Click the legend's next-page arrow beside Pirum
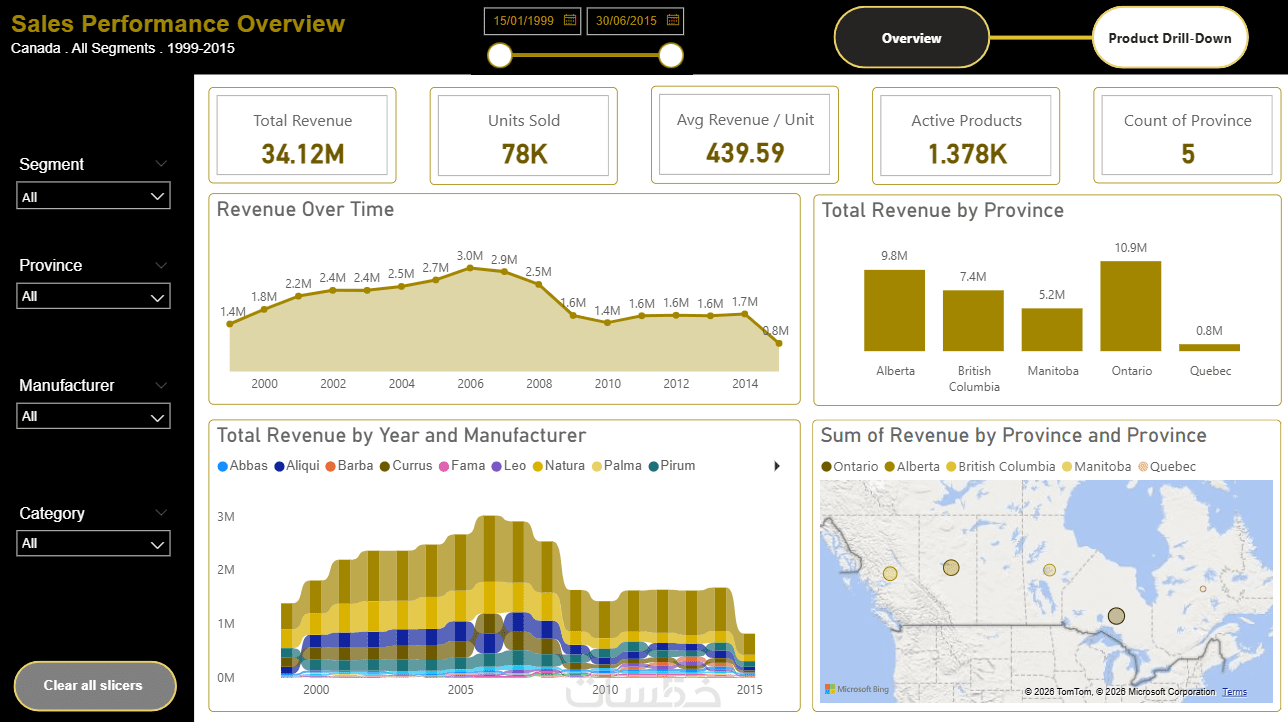The image size is (1288, 722). tap(775, 466)
